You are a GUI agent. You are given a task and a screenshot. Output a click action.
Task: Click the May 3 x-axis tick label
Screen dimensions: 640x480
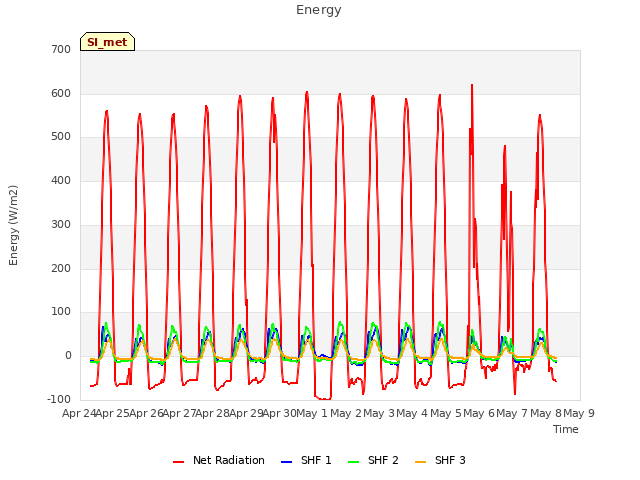tap(379, 413)
